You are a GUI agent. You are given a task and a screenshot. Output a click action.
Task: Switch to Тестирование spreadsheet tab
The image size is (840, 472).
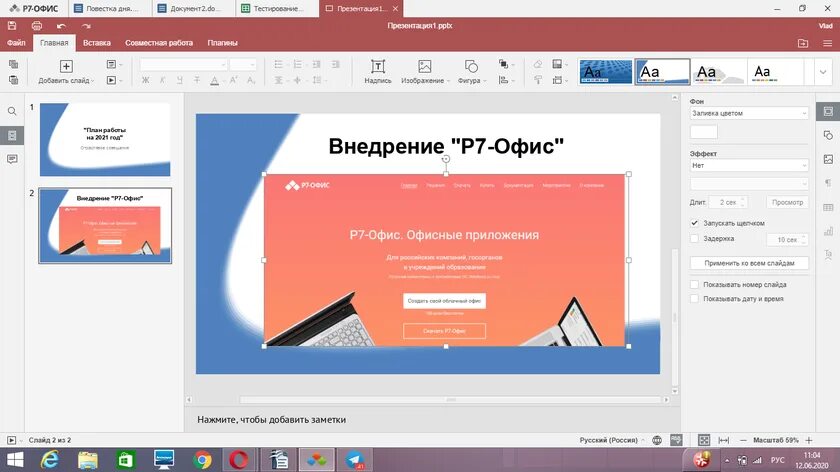point(276,9)
